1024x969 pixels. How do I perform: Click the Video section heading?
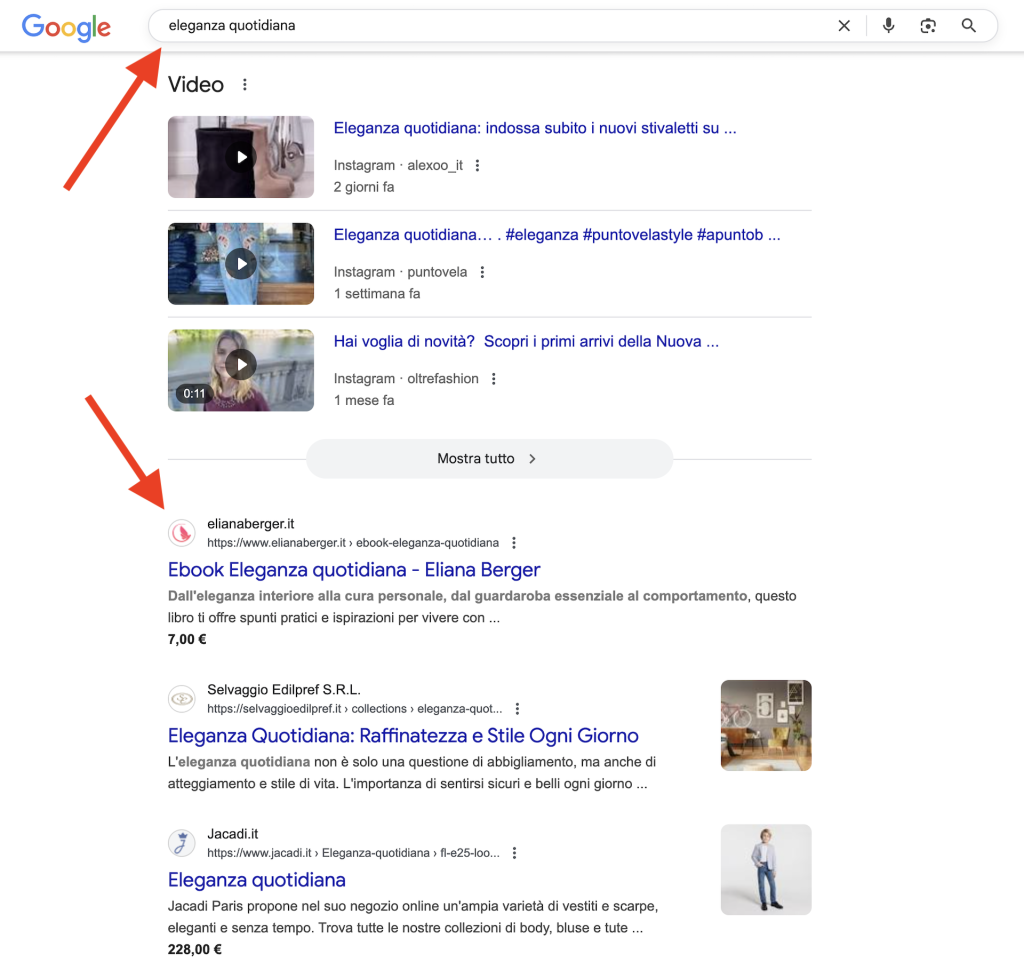196,84
